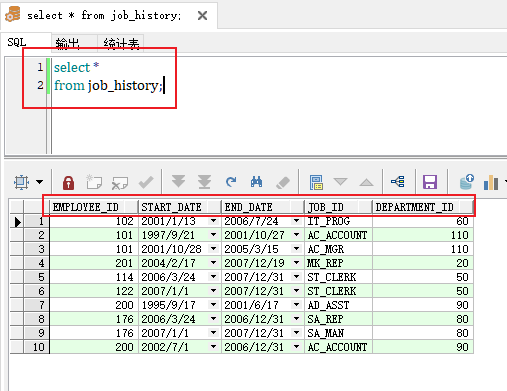Open date dropdown for START_DATE 1997/9/21
Screen dimensions: 507x391
click(x=213, y=235)
